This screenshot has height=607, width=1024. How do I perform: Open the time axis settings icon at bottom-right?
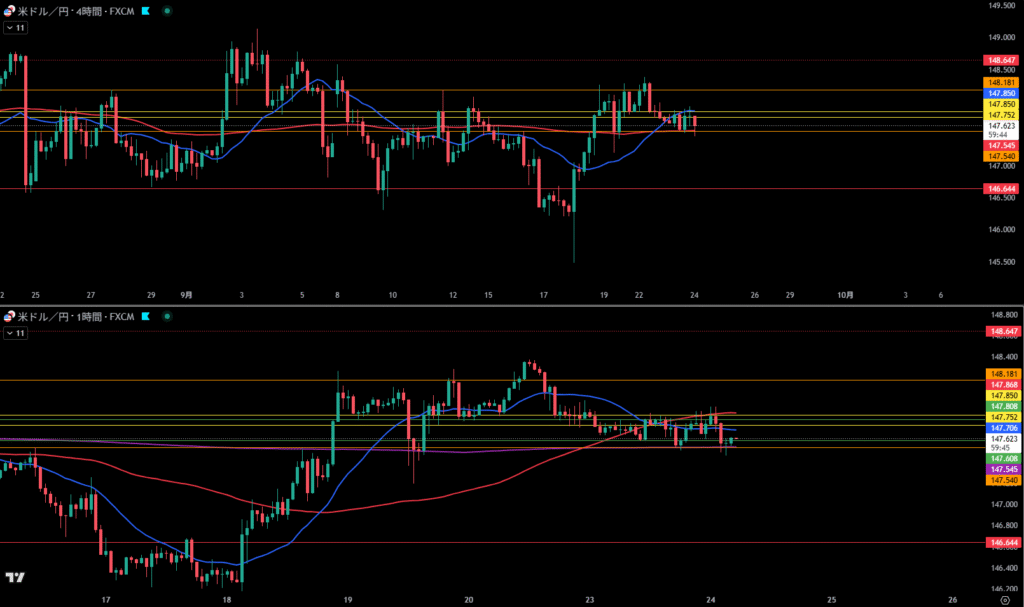click(x=1003, y=599)
